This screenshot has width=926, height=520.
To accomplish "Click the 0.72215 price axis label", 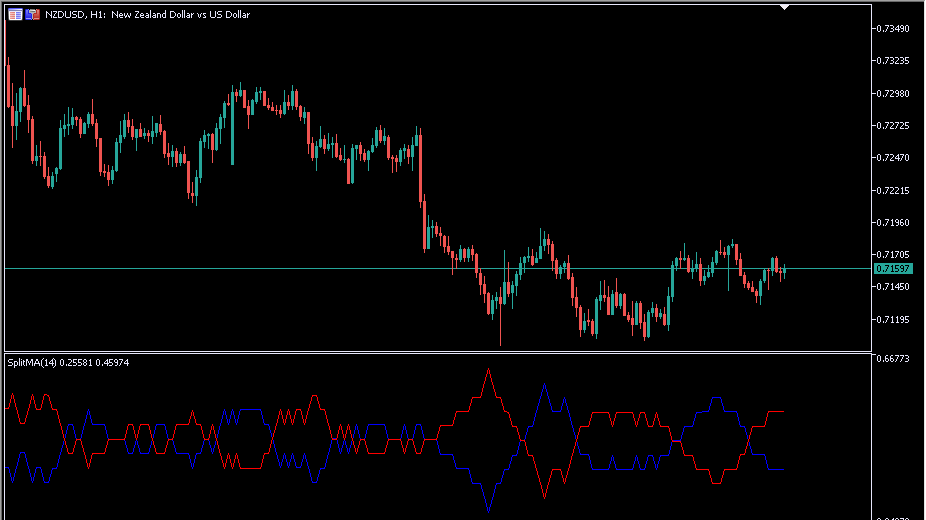I will 892,190.
